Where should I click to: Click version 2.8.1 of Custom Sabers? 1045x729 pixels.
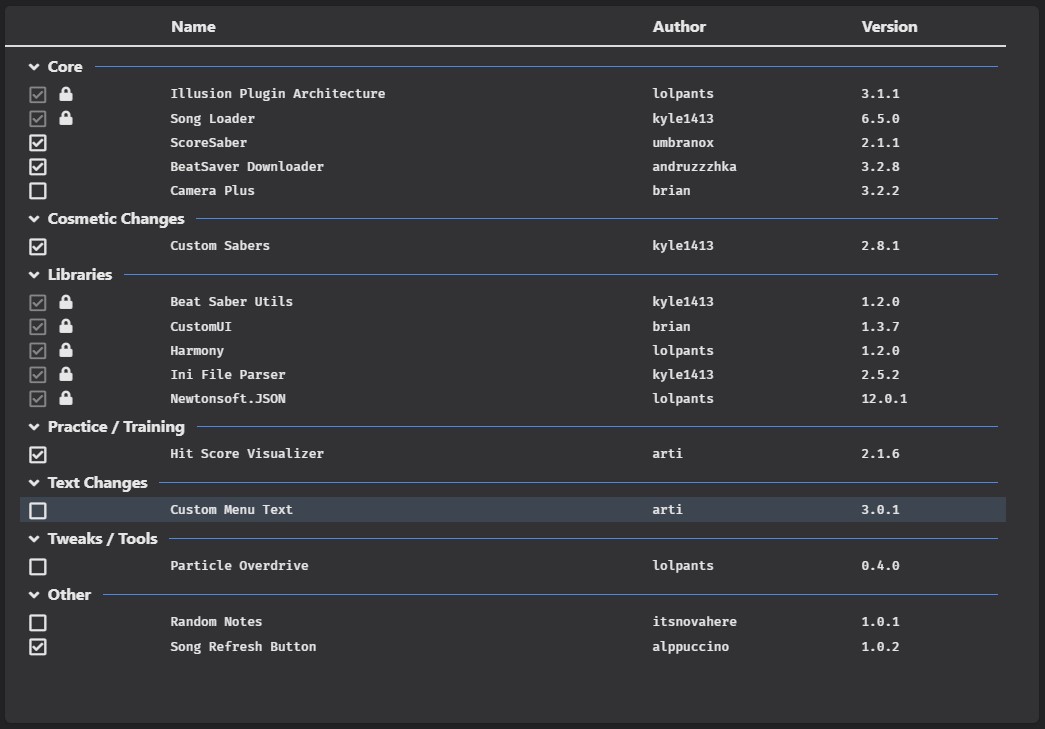click(x=880, y=245)
